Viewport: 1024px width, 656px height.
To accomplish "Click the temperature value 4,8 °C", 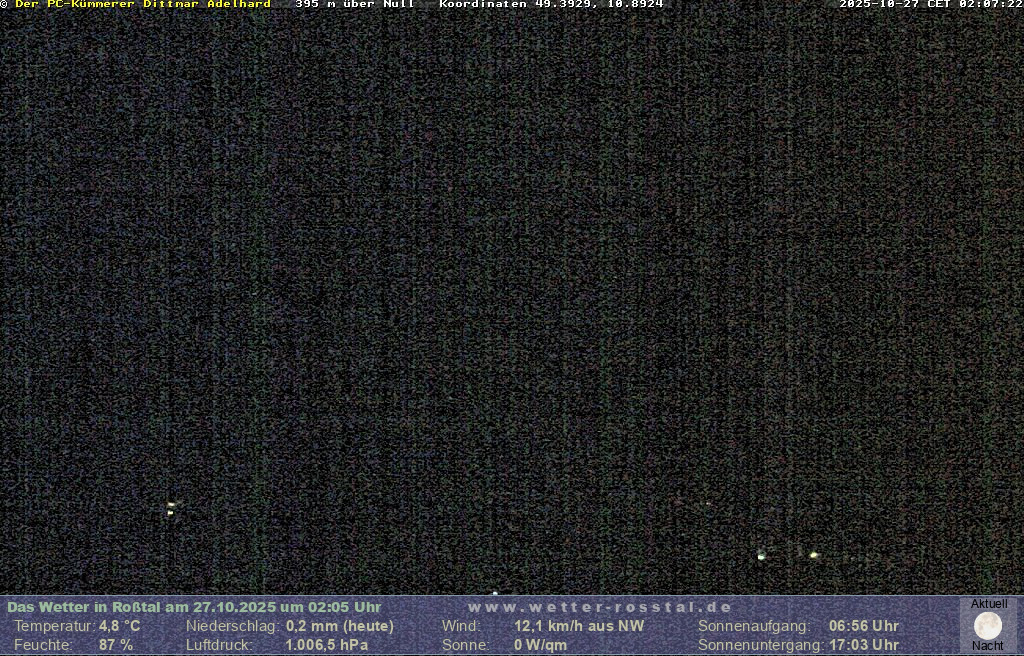I will 119,626.
